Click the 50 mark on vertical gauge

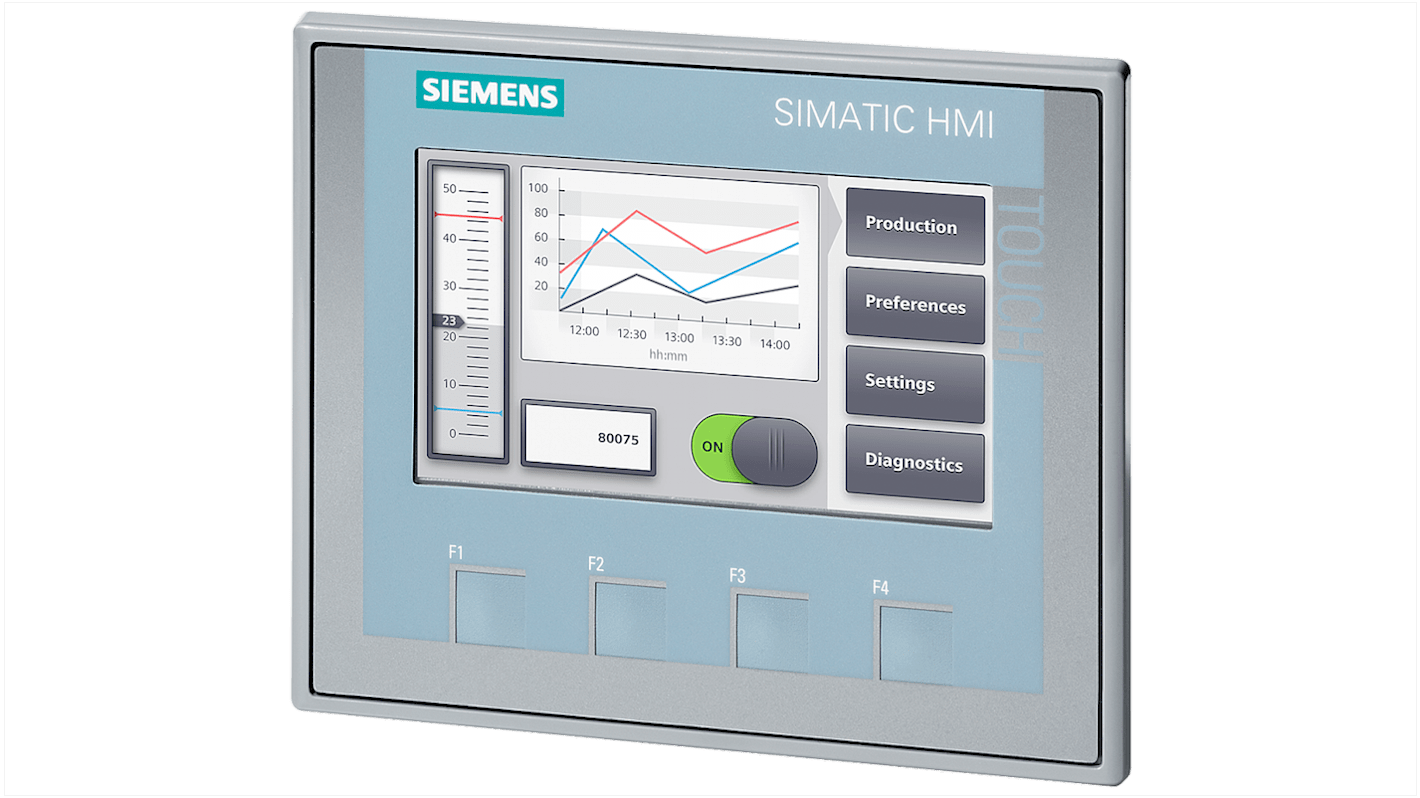click(x=449, y=189)
